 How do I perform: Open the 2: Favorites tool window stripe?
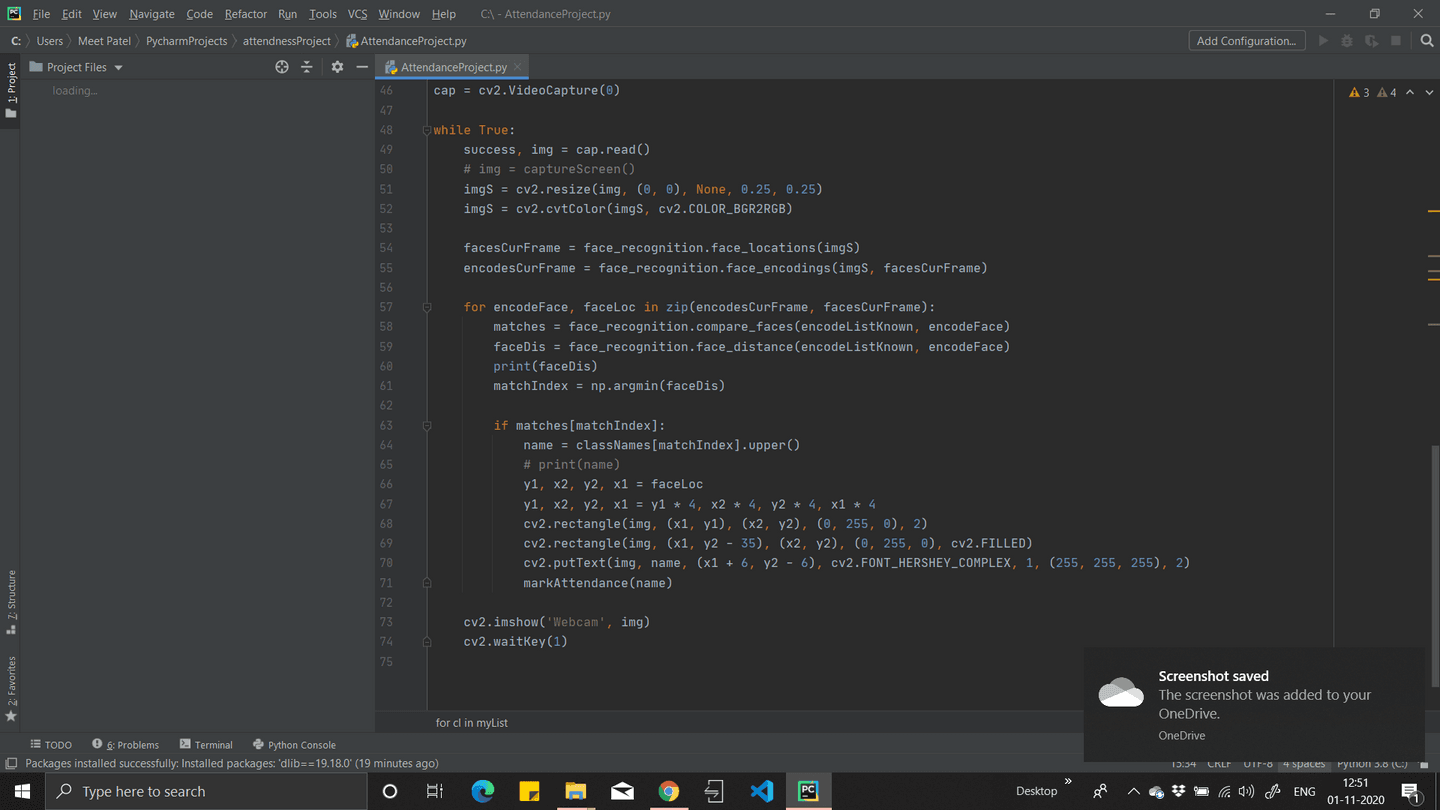pos(11,689)
